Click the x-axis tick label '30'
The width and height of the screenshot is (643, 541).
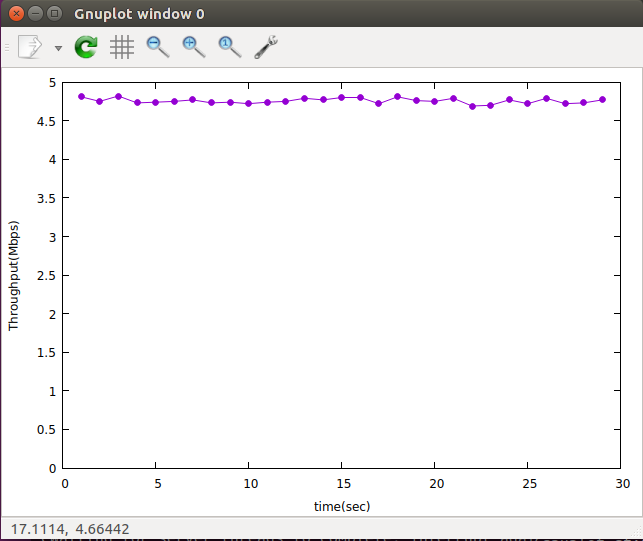(622, 484)
